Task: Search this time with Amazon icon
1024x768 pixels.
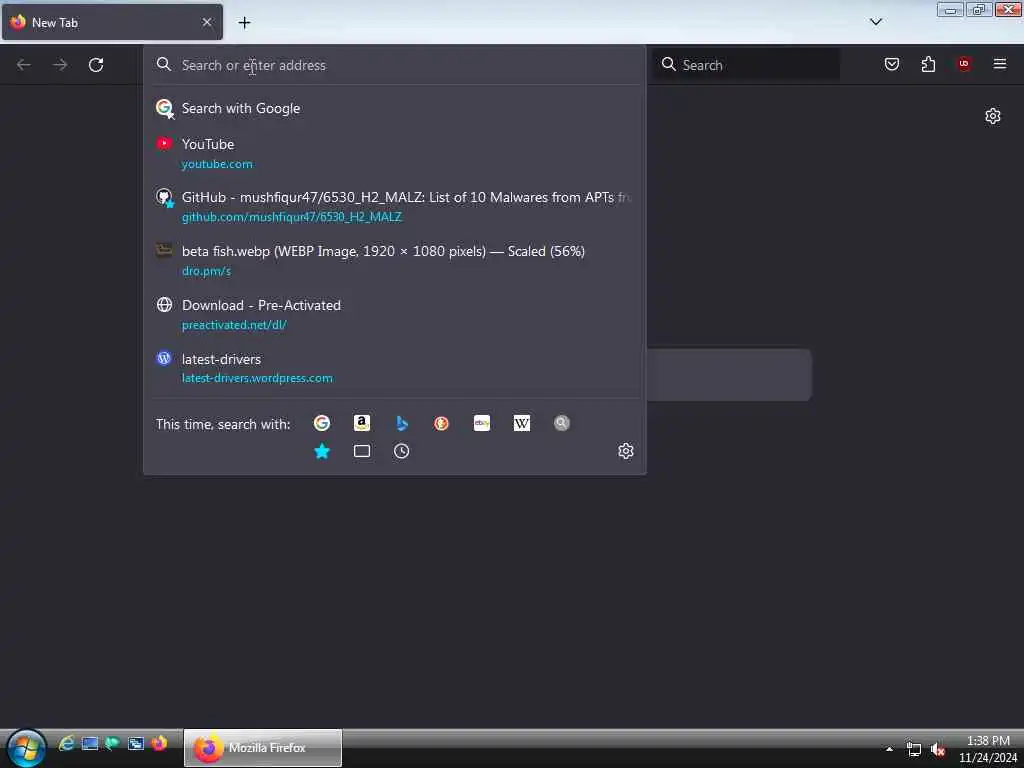Action: 362,423
